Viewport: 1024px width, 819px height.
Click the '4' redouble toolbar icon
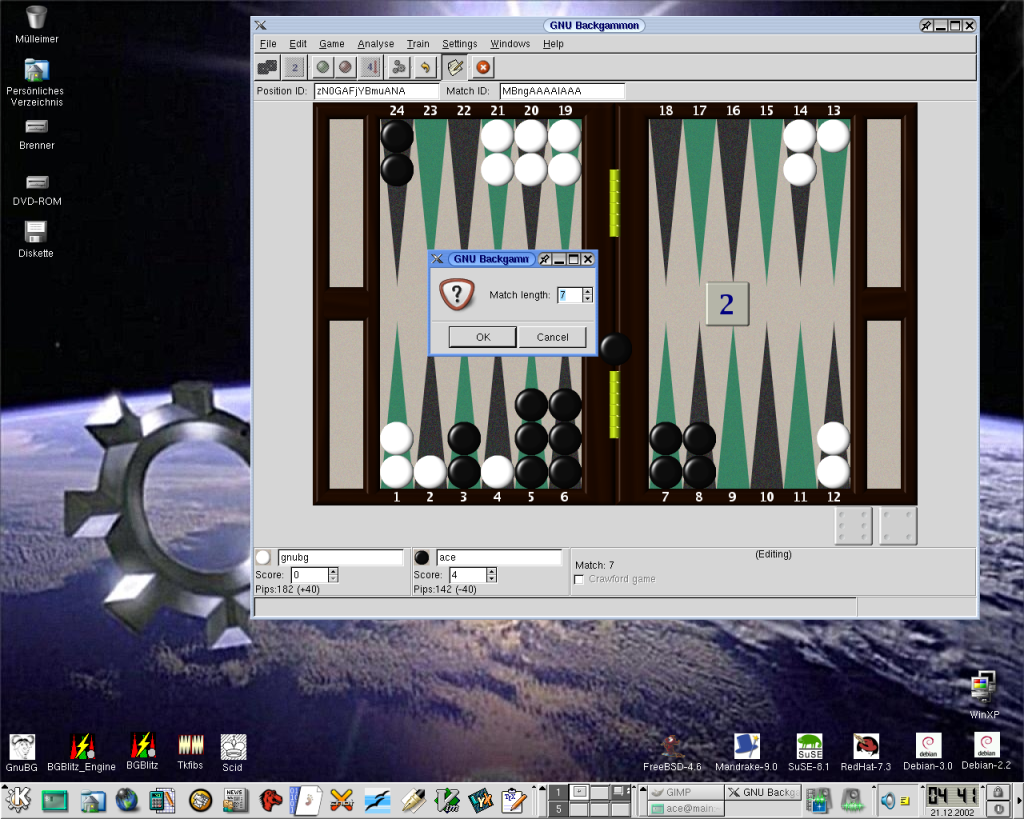370,67
